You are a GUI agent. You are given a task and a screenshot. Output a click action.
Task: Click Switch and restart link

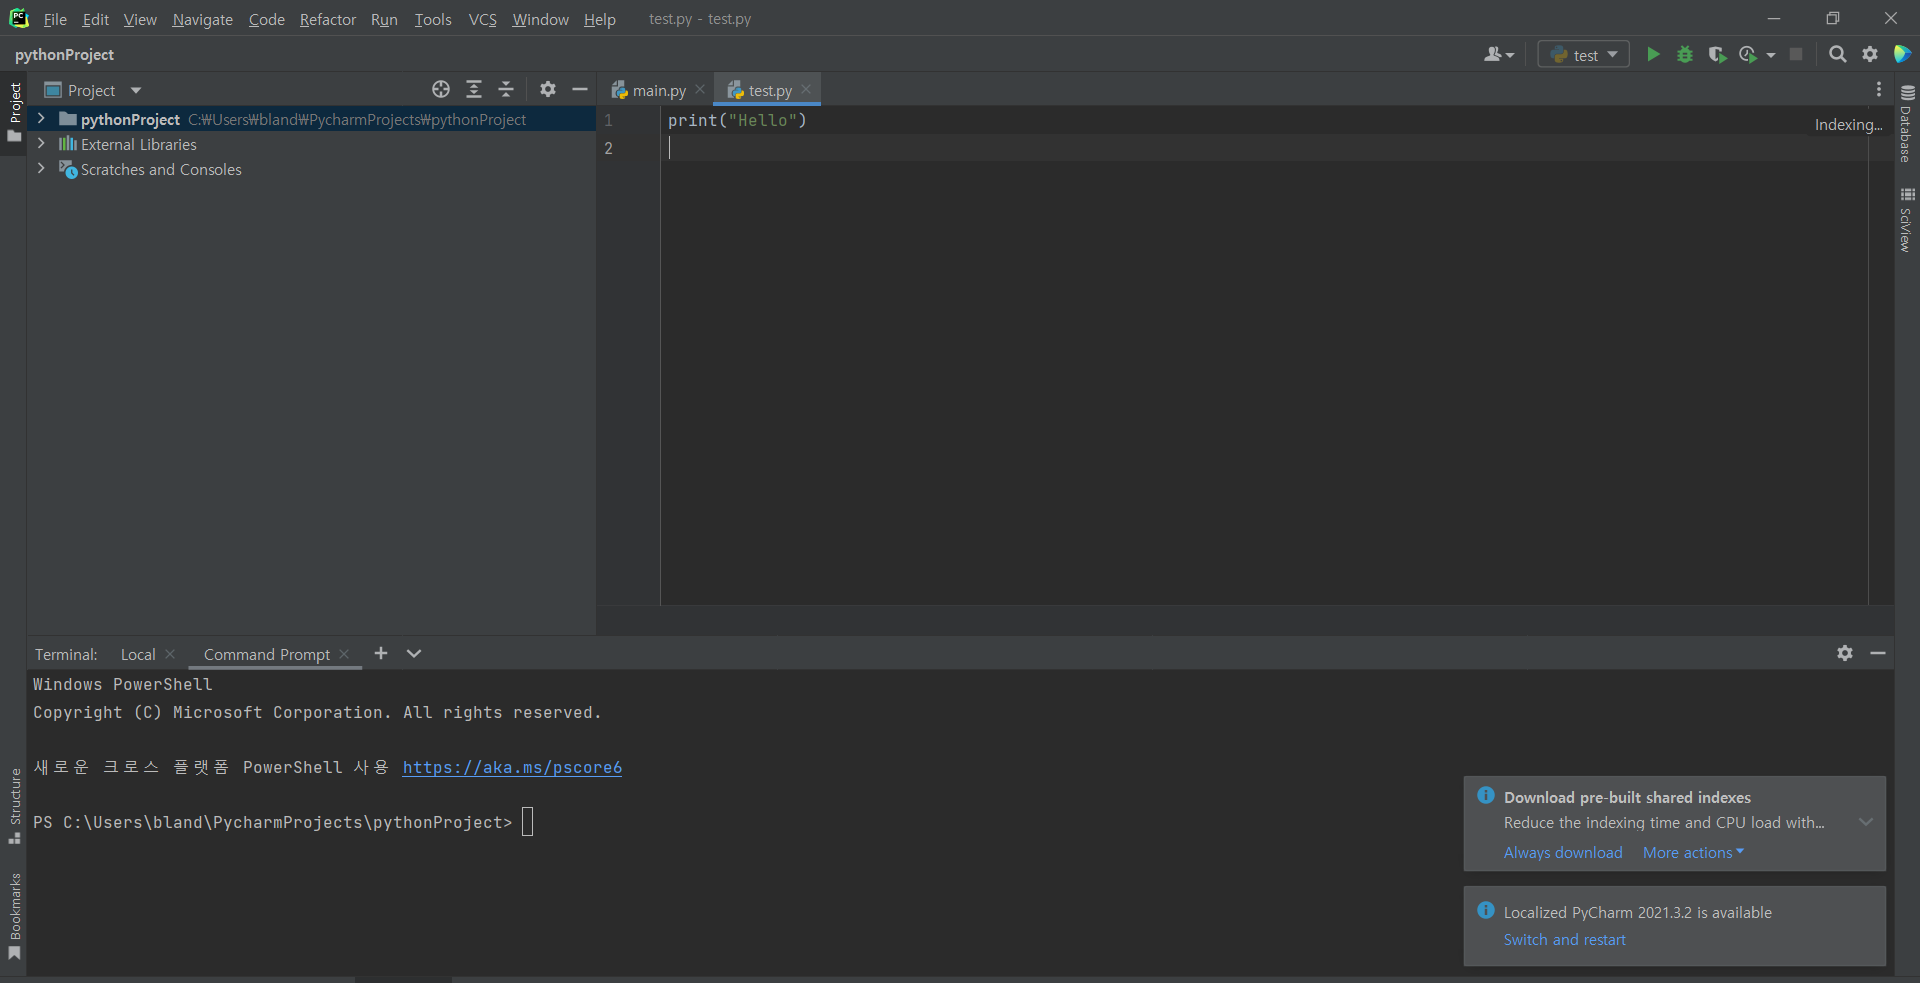1564,940
